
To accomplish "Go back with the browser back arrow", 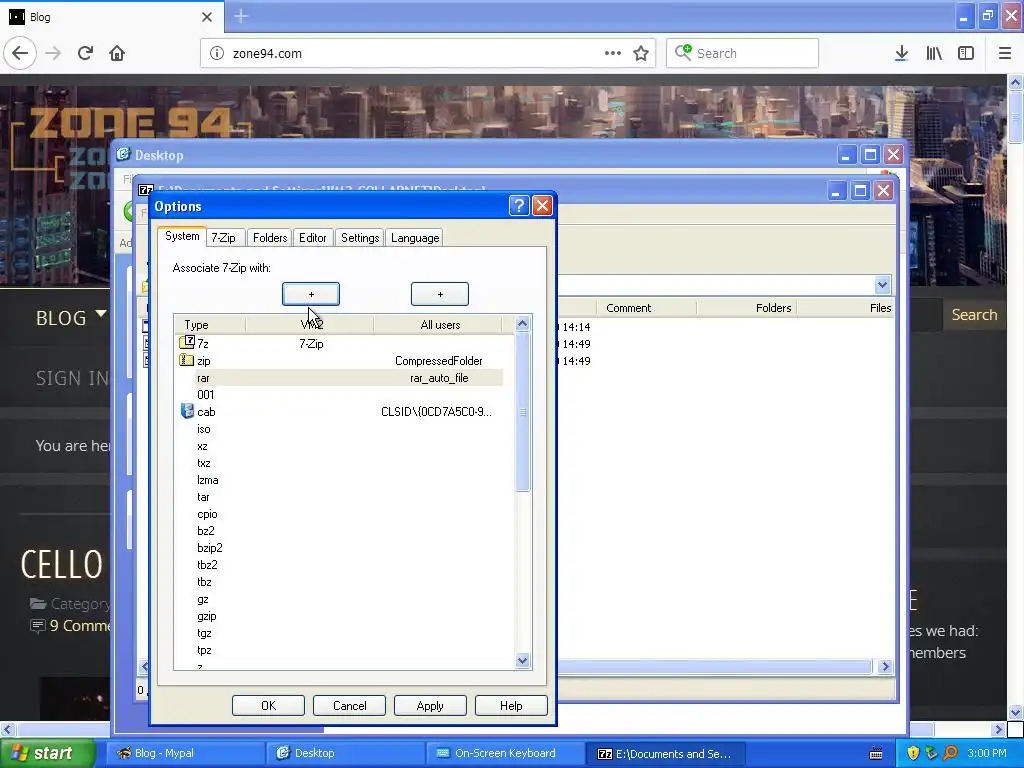I will click(x=20, y=53).
